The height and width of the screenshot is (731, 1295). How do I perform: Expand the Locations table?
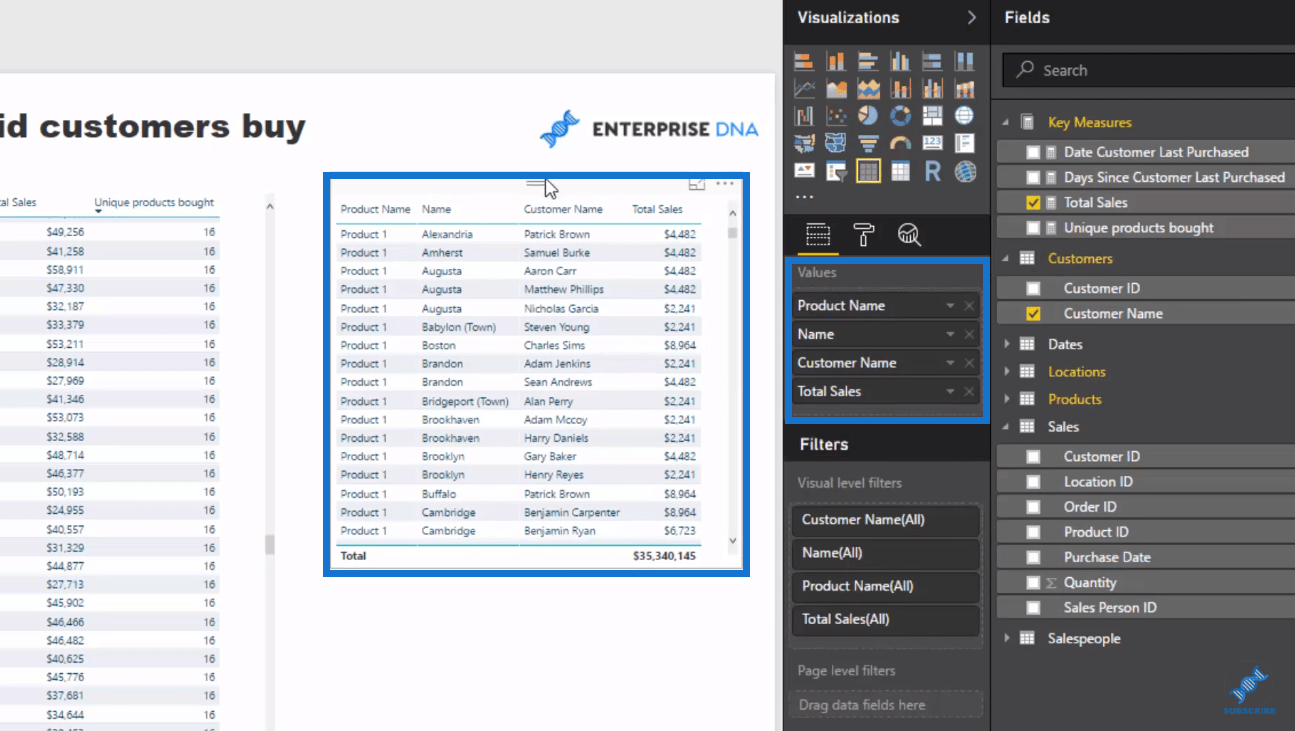1006,371
